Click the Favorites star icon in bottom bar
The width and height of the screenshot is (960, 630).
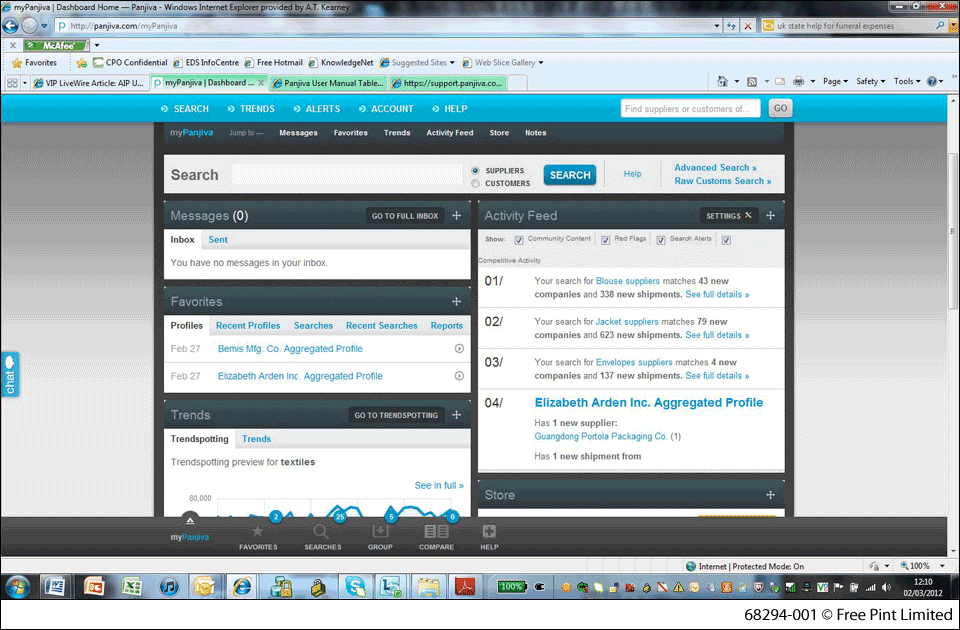coord(258,532)
